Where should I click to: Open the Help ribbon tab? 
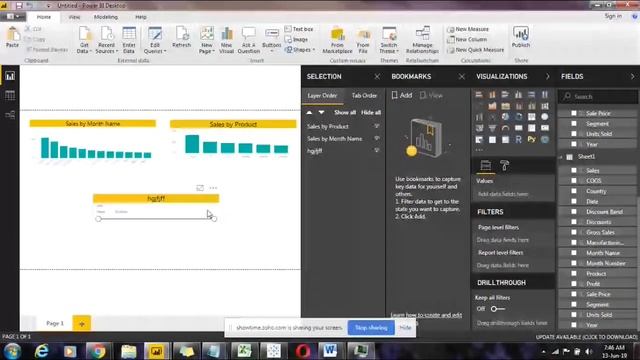pyautogui.click(x=140, y=17)
